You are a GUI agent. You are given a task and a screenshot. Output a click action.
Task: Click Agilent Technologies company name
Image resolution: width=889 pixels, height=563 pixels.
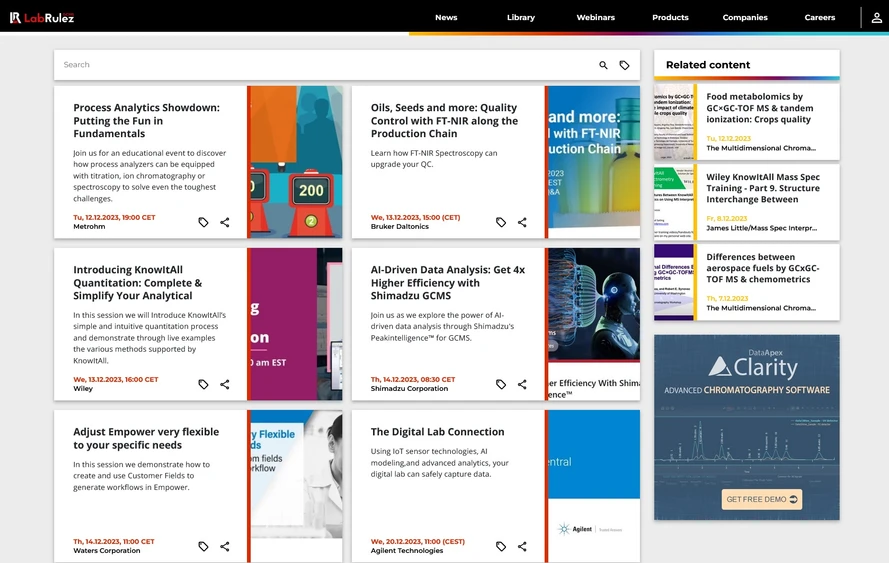click(x=407, y=551)
